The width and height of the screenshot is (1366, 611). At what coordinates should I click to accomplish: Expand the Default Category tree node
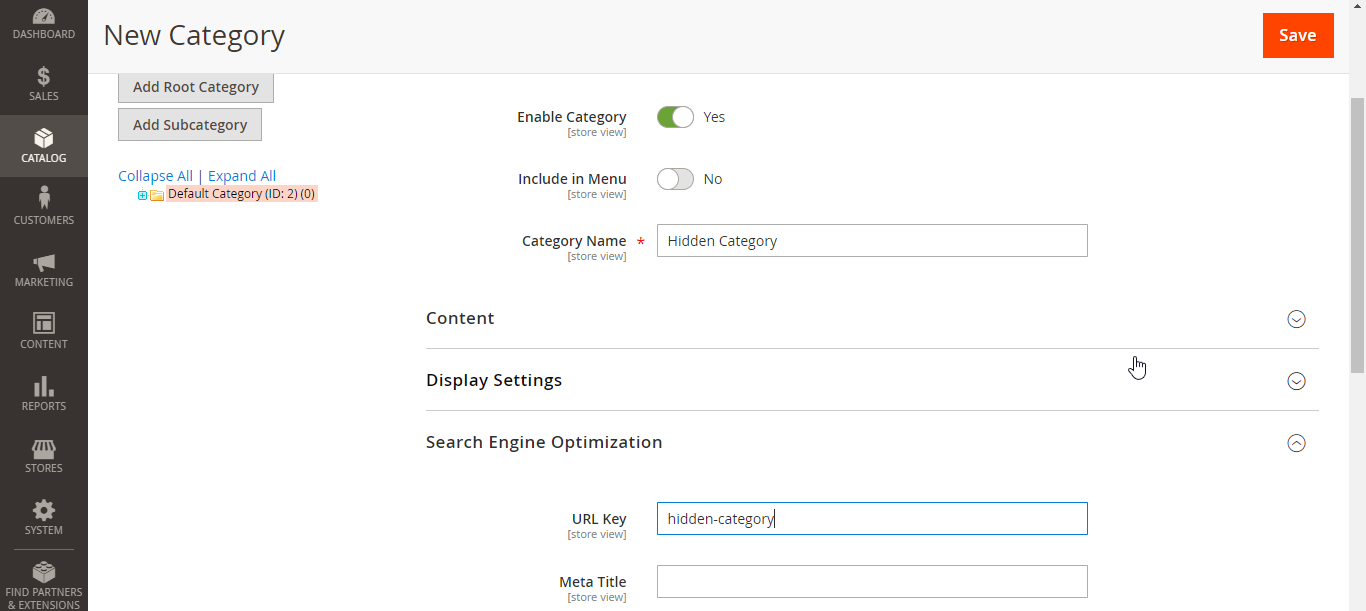[142, 195]
